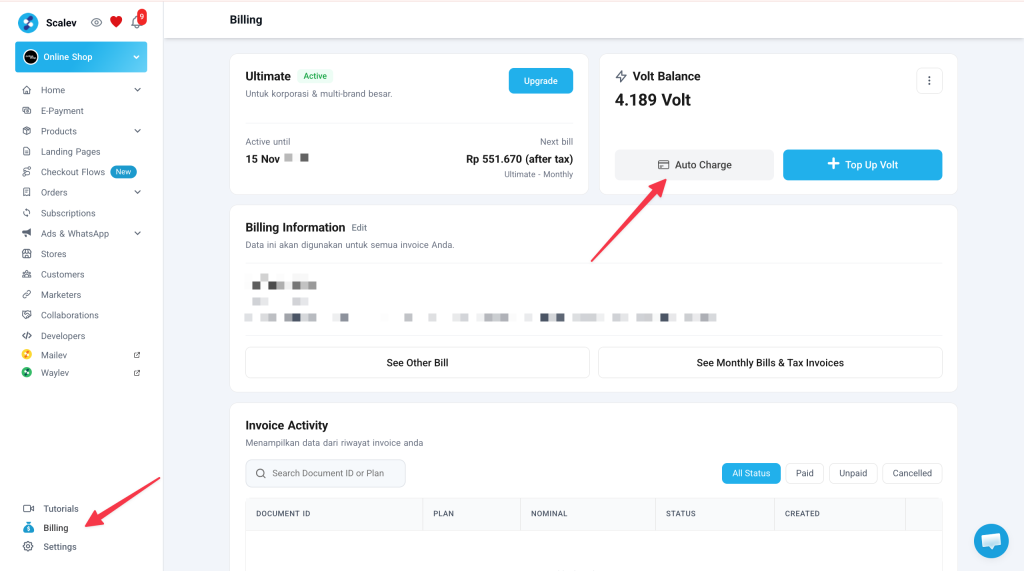This screenshot has width=1024, height=571.
Task: Click the Home sidebar icon
Action: (27, 90)
